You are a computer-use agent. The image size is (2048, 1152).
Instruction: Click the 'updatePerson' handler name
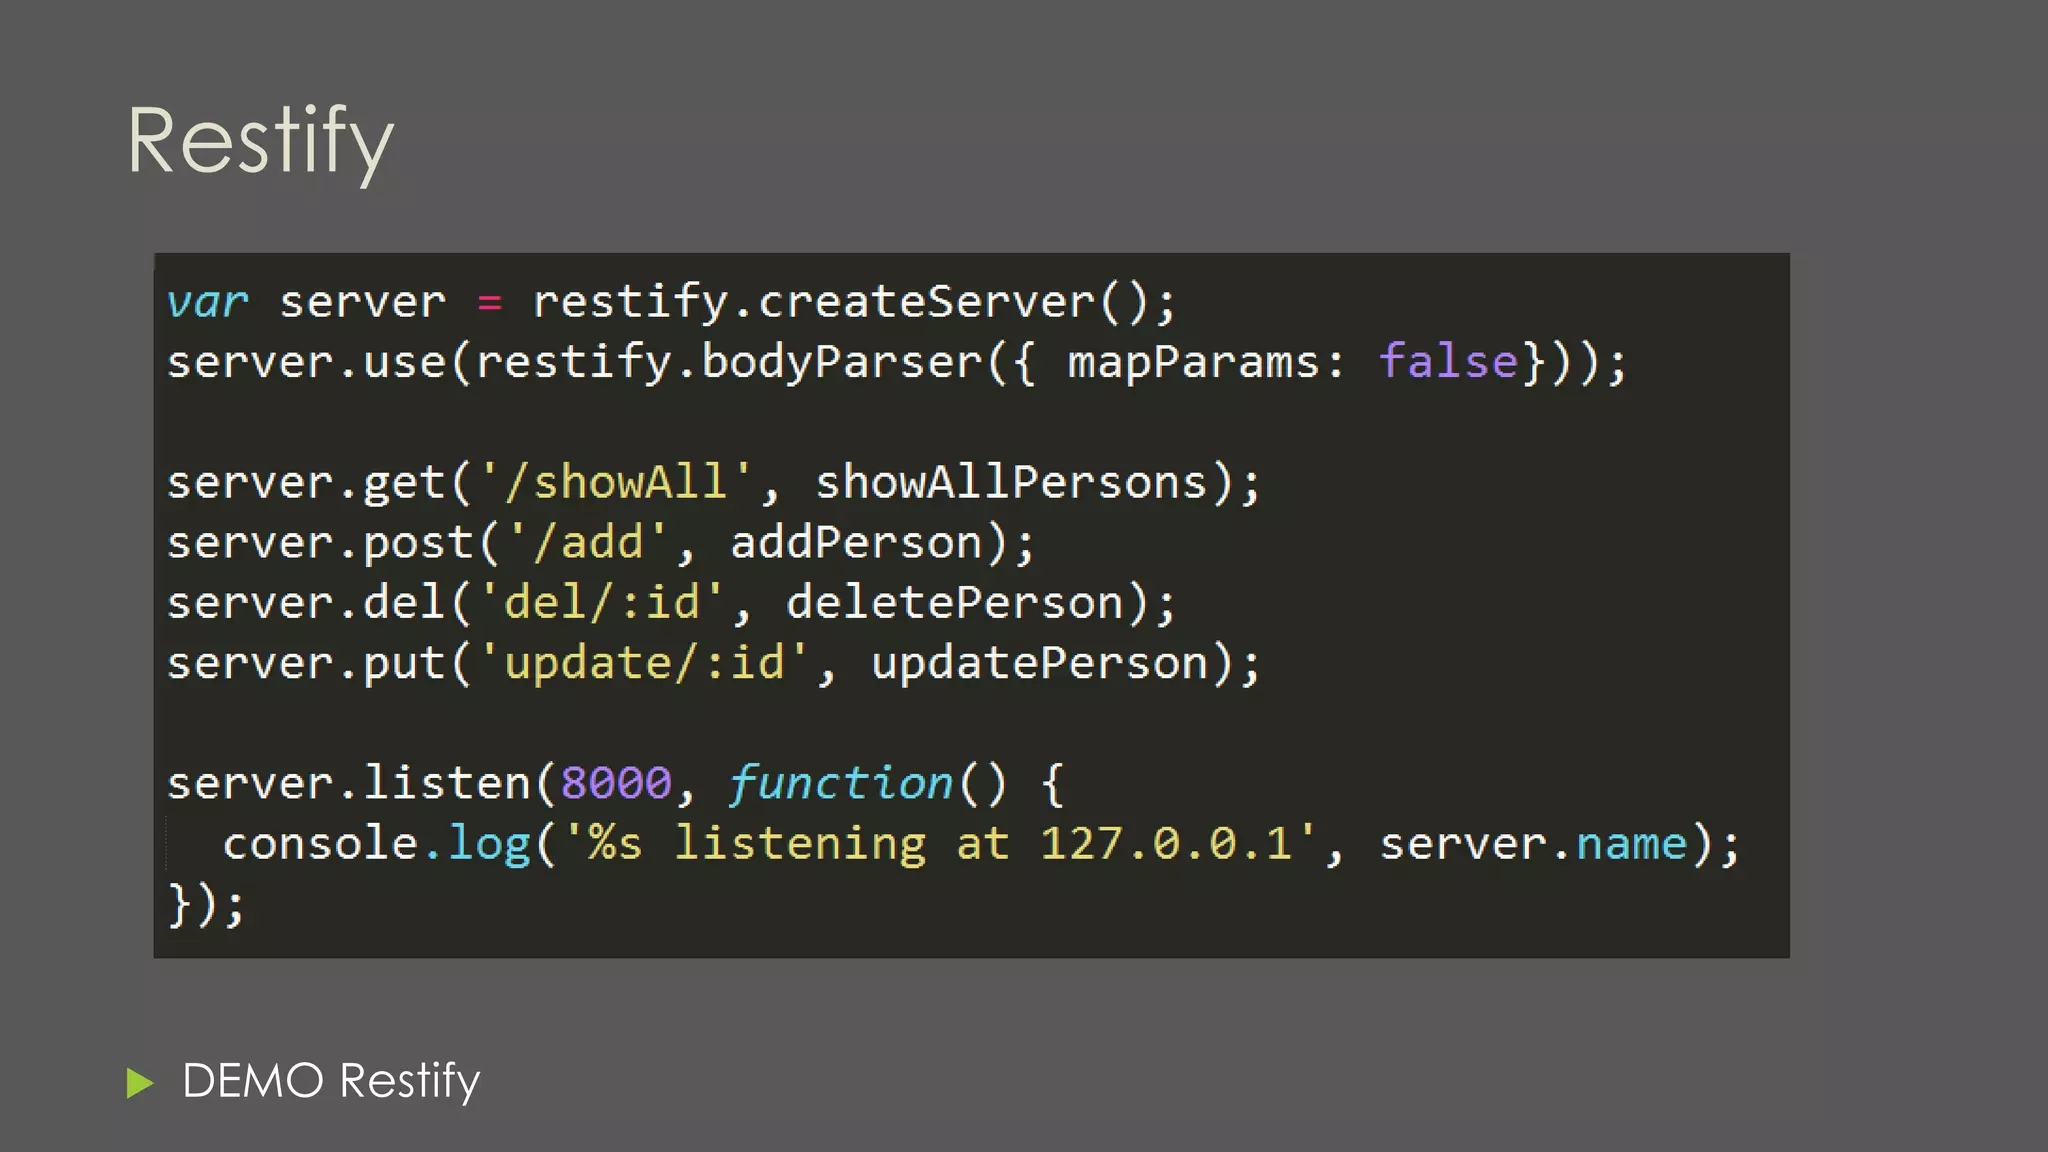1039,664
